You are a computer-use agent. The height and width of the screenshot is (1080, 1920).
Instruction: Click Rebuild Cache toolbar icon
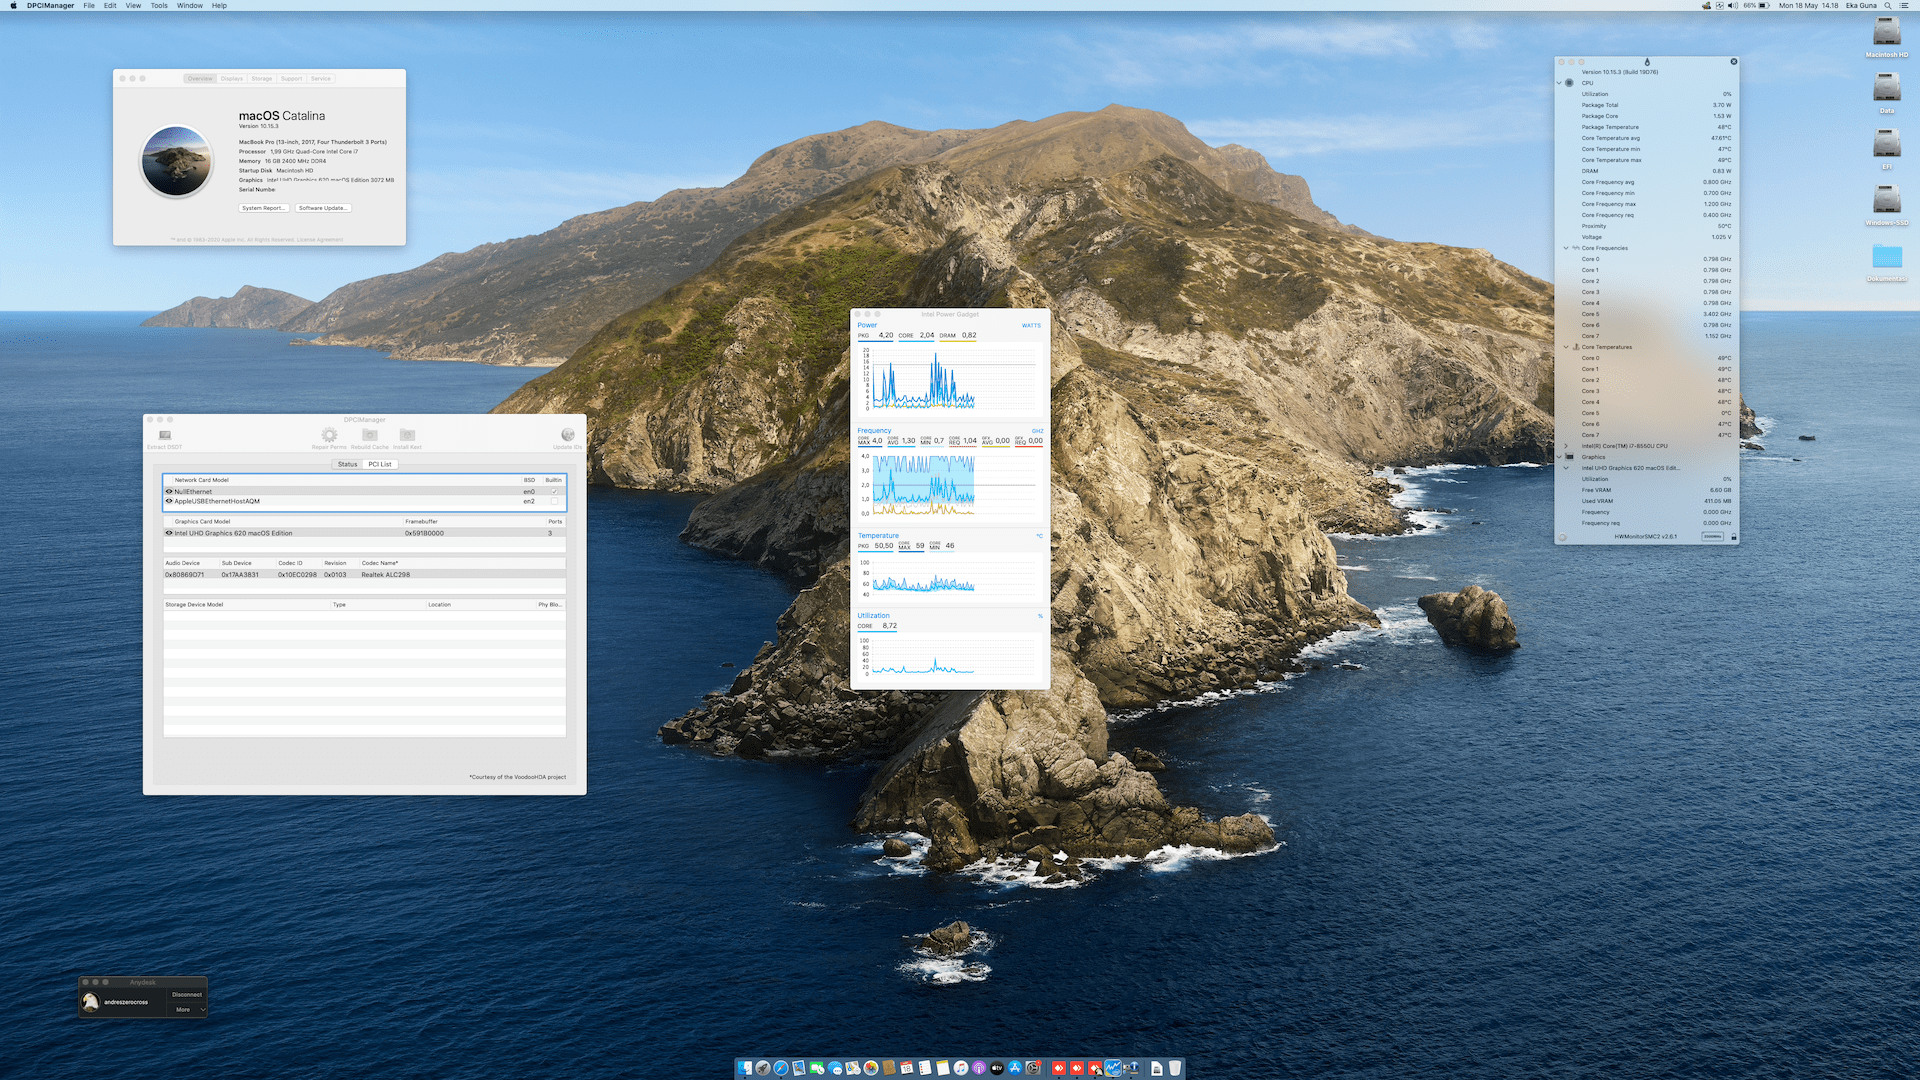click(x=370, y=435)
